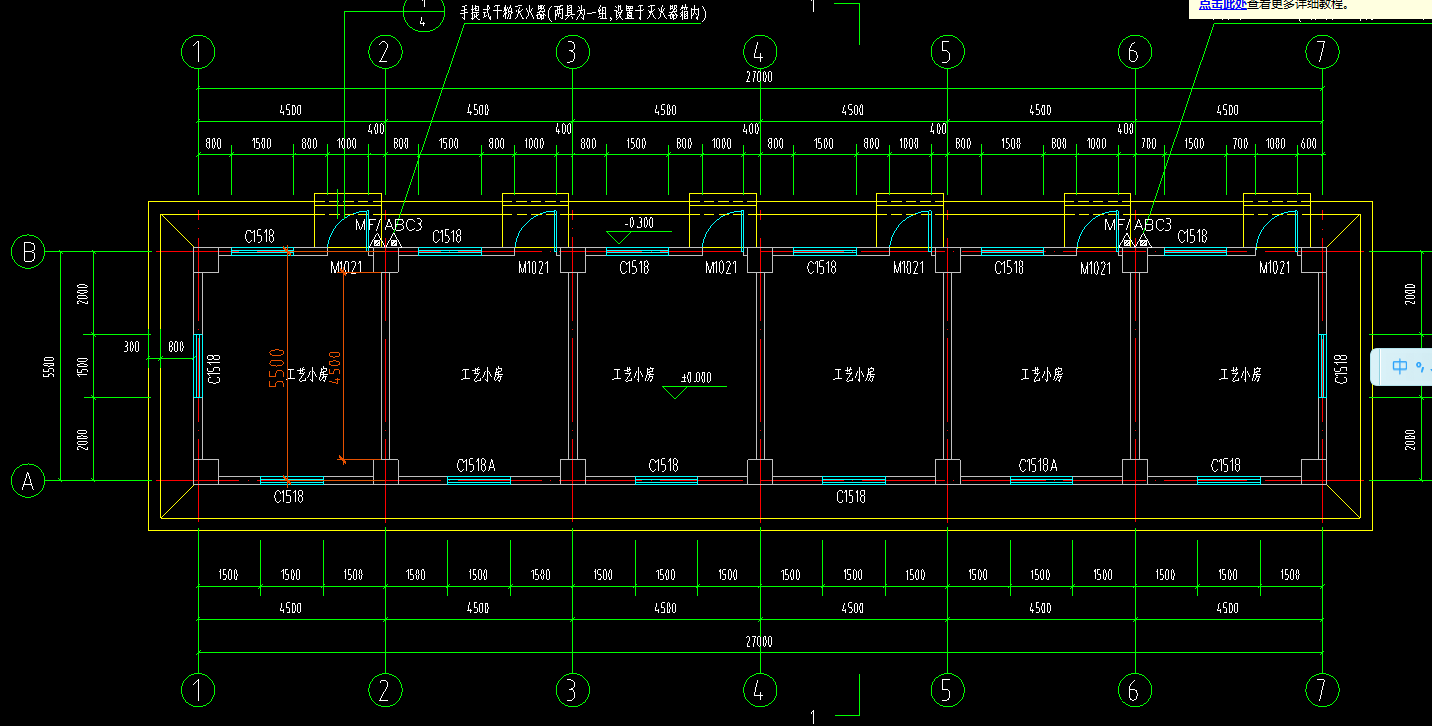Screen dimensions: 1432x726
Task: Click the top axis bubble numbered 1
Action: (199, 52)
